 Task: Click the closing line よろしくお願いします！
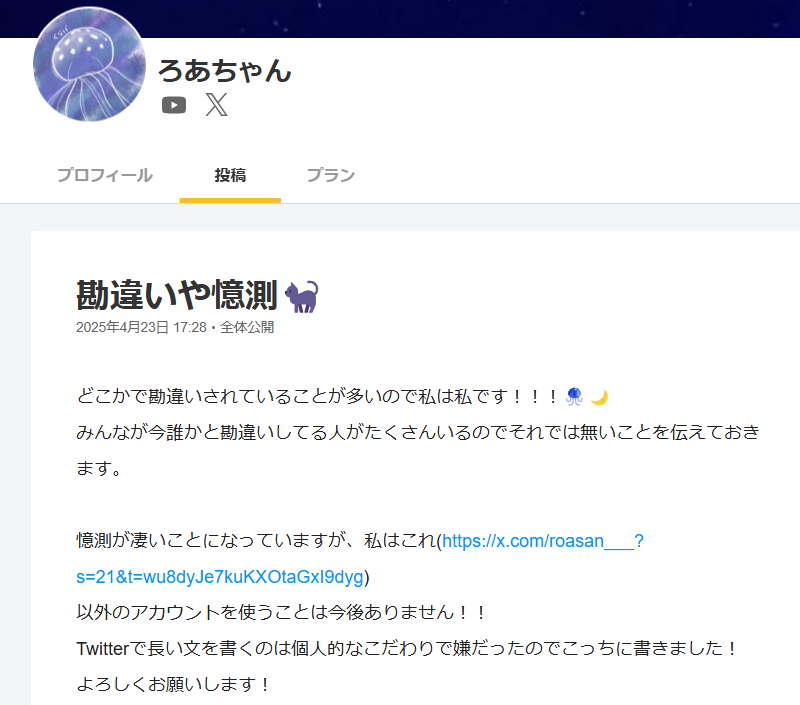click(x=174, y=684)
